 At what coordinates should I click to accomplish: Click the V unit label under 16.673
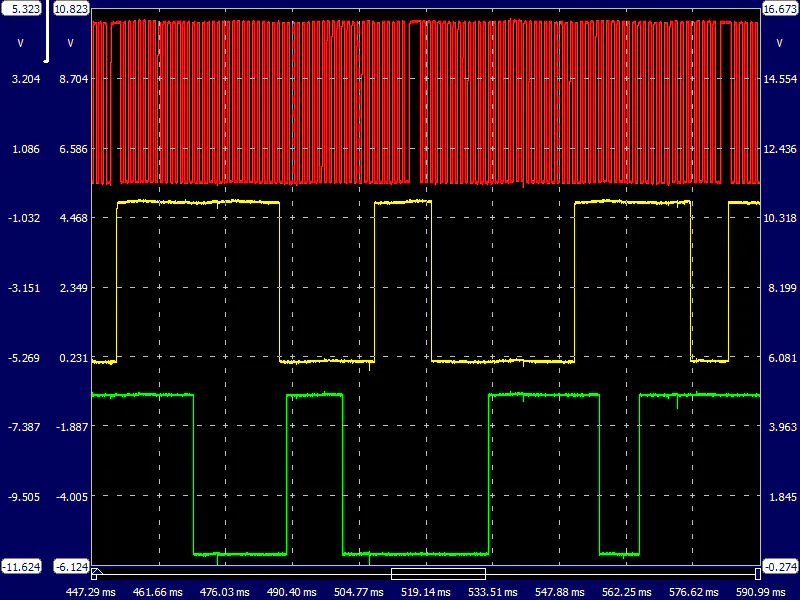point(779,43)
